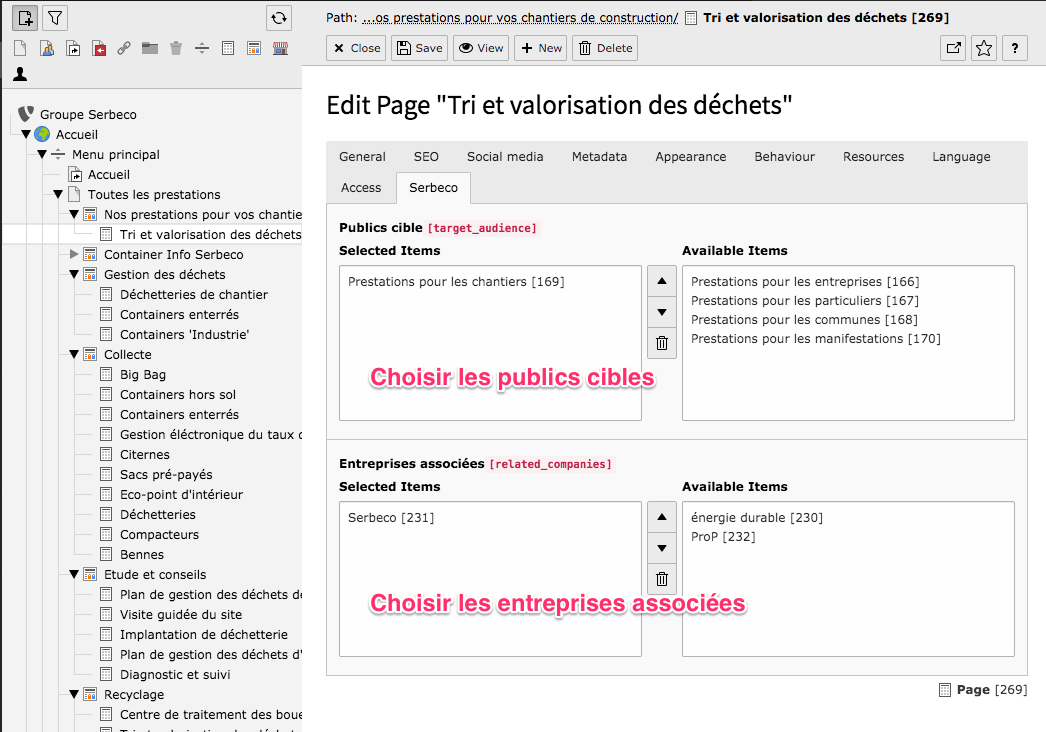Viewport: 1046px width, 732px height.
Task: Switch to the SEO tab
Action: 426,157
